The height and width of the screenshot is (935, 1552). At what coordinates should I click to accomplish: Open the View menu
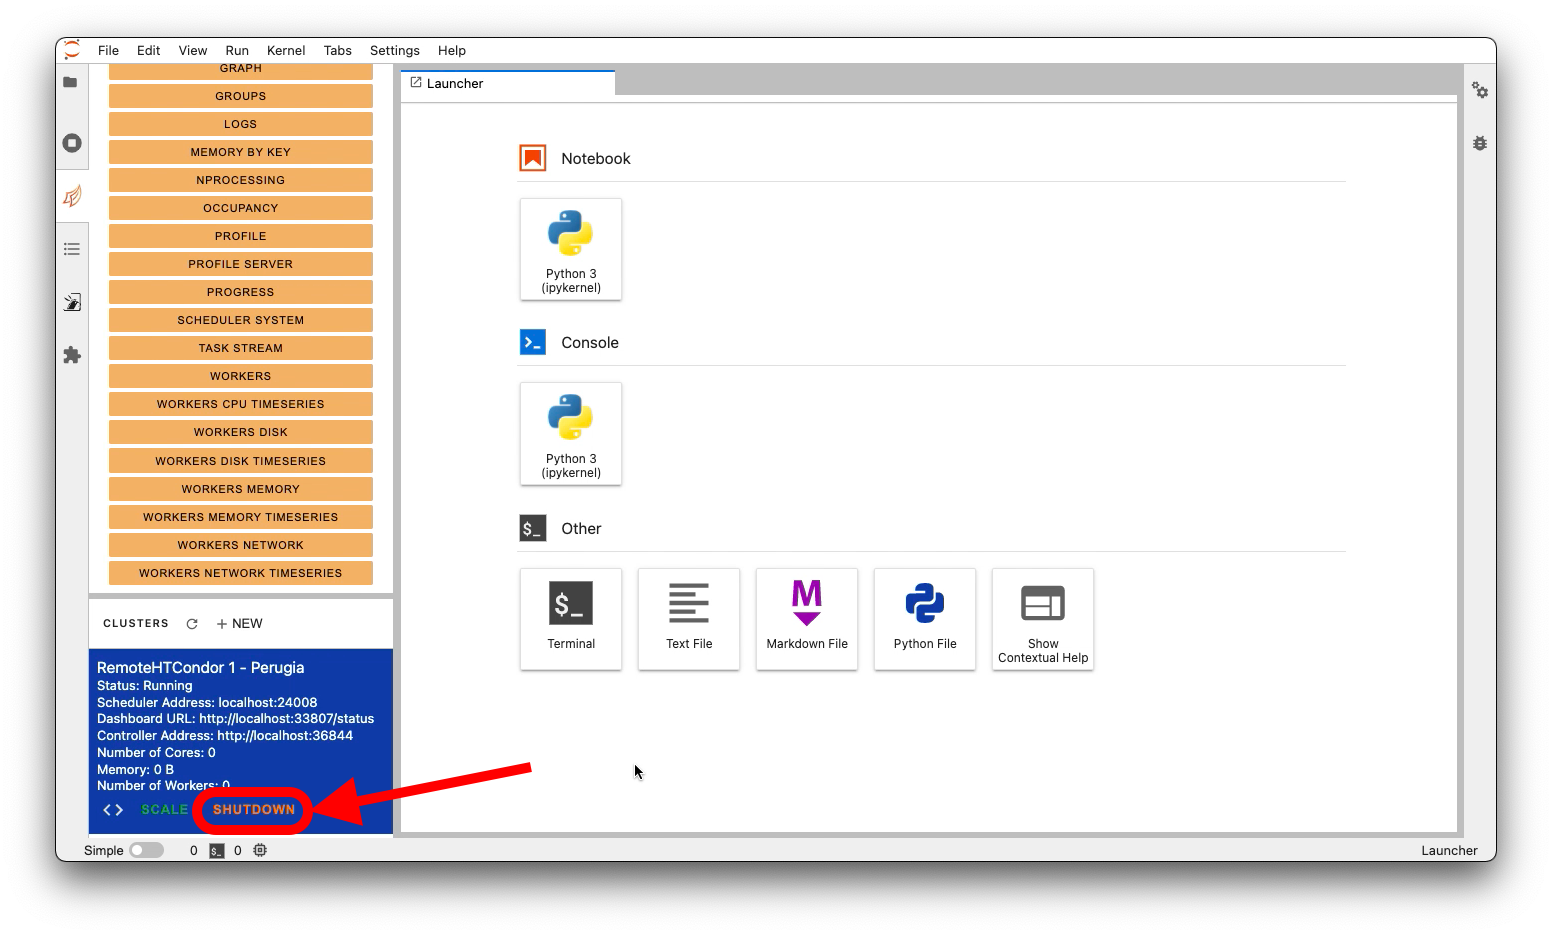193,51
